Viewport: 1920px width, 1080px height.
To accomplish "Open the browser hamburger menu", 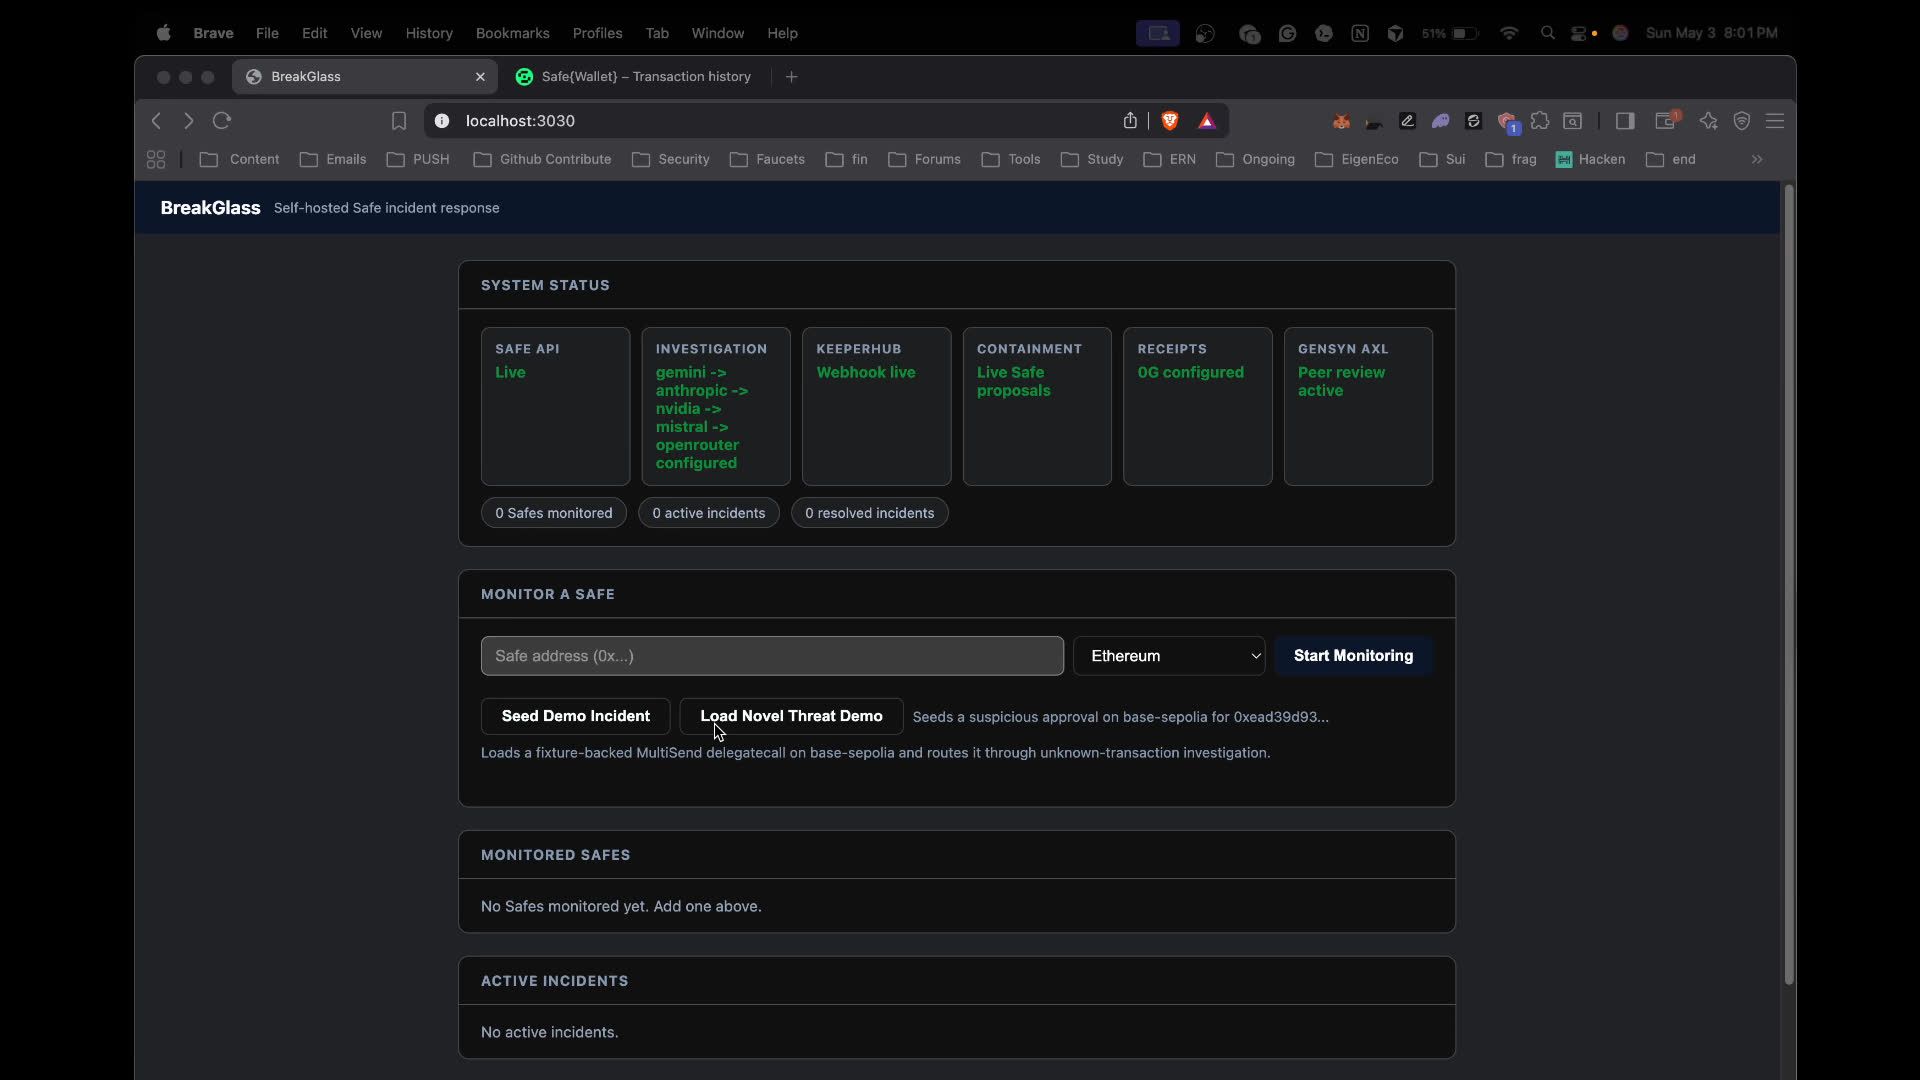I will (x=1775, y=121).
